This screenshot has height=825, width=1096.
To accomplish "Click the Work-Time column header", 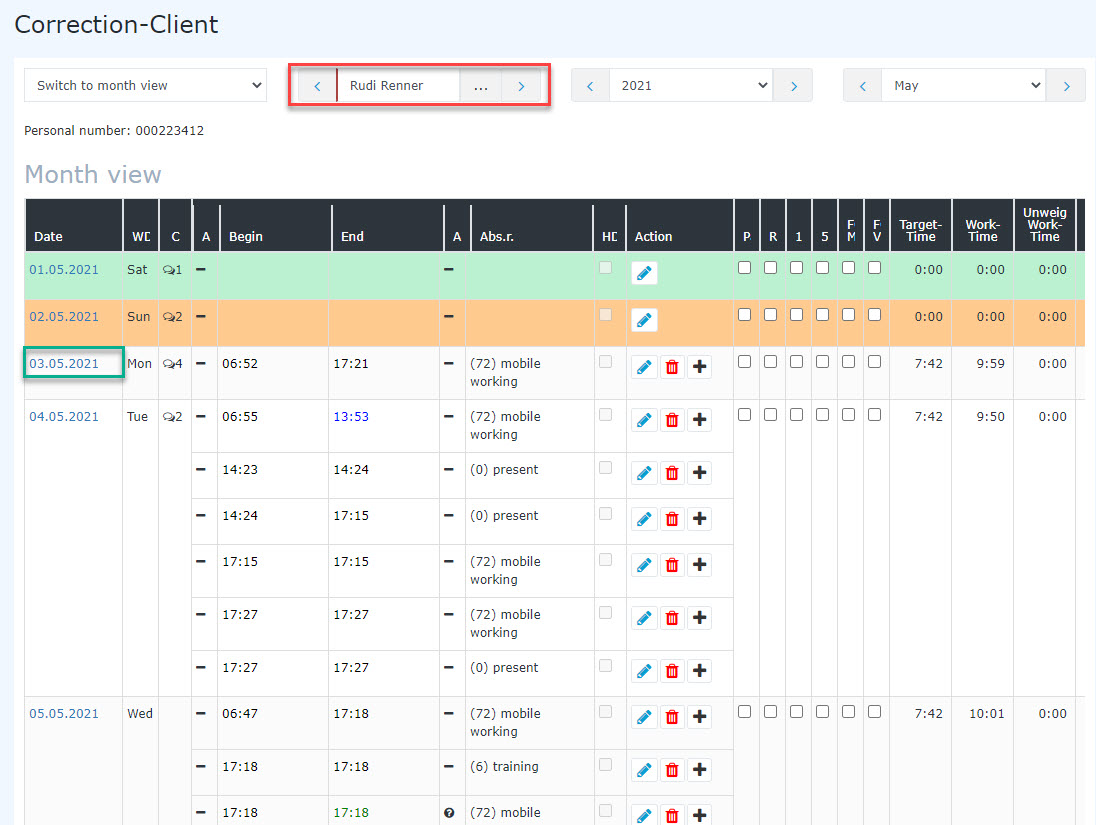I will point(983,225).
